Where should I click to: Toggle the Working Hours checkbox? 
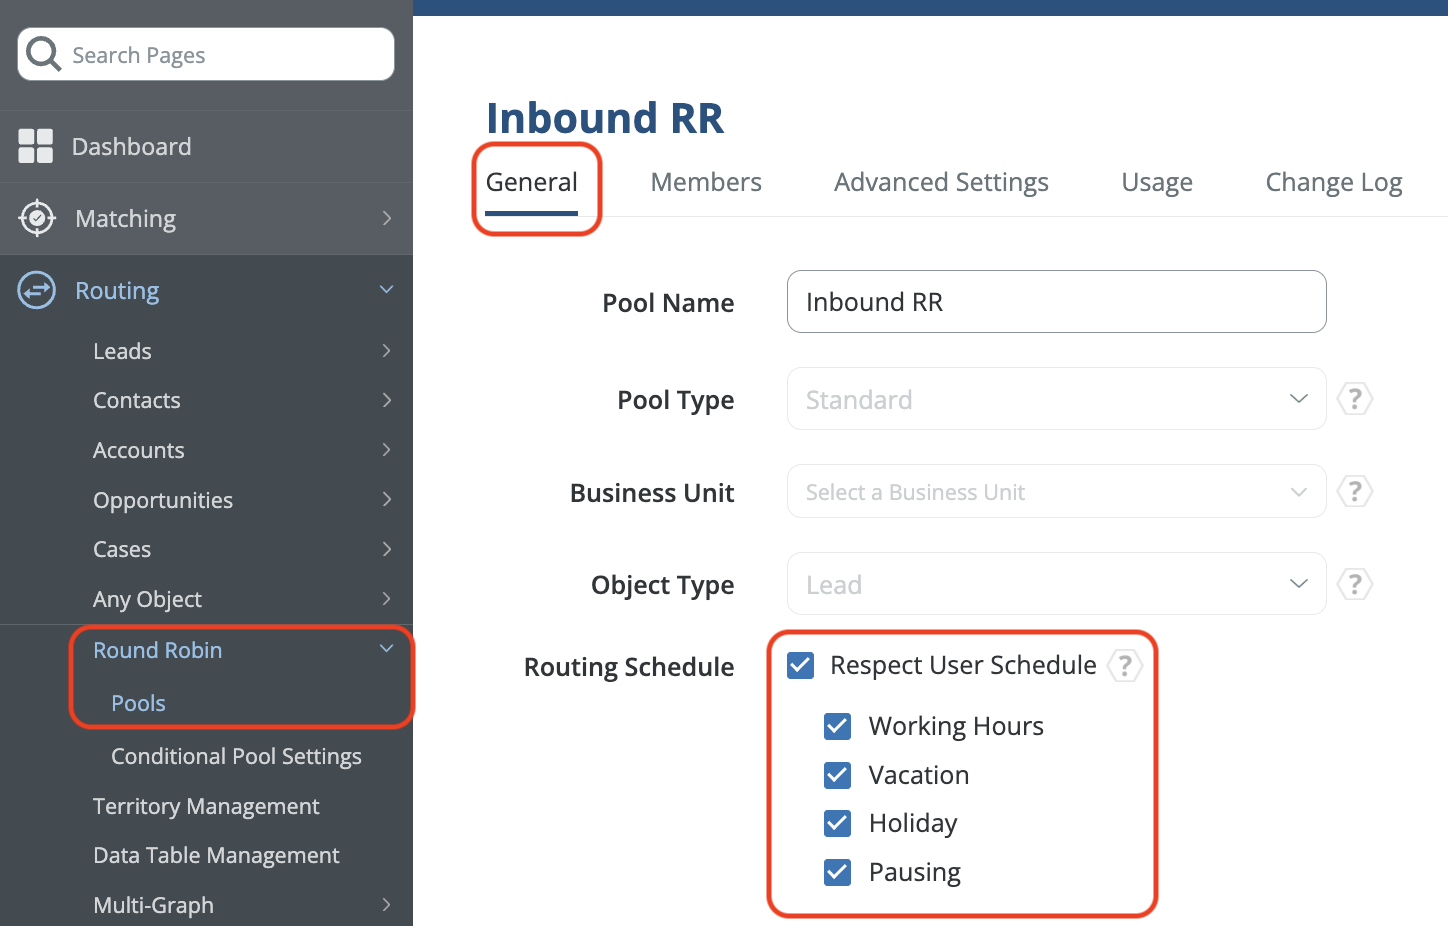[x=838, y=726]
